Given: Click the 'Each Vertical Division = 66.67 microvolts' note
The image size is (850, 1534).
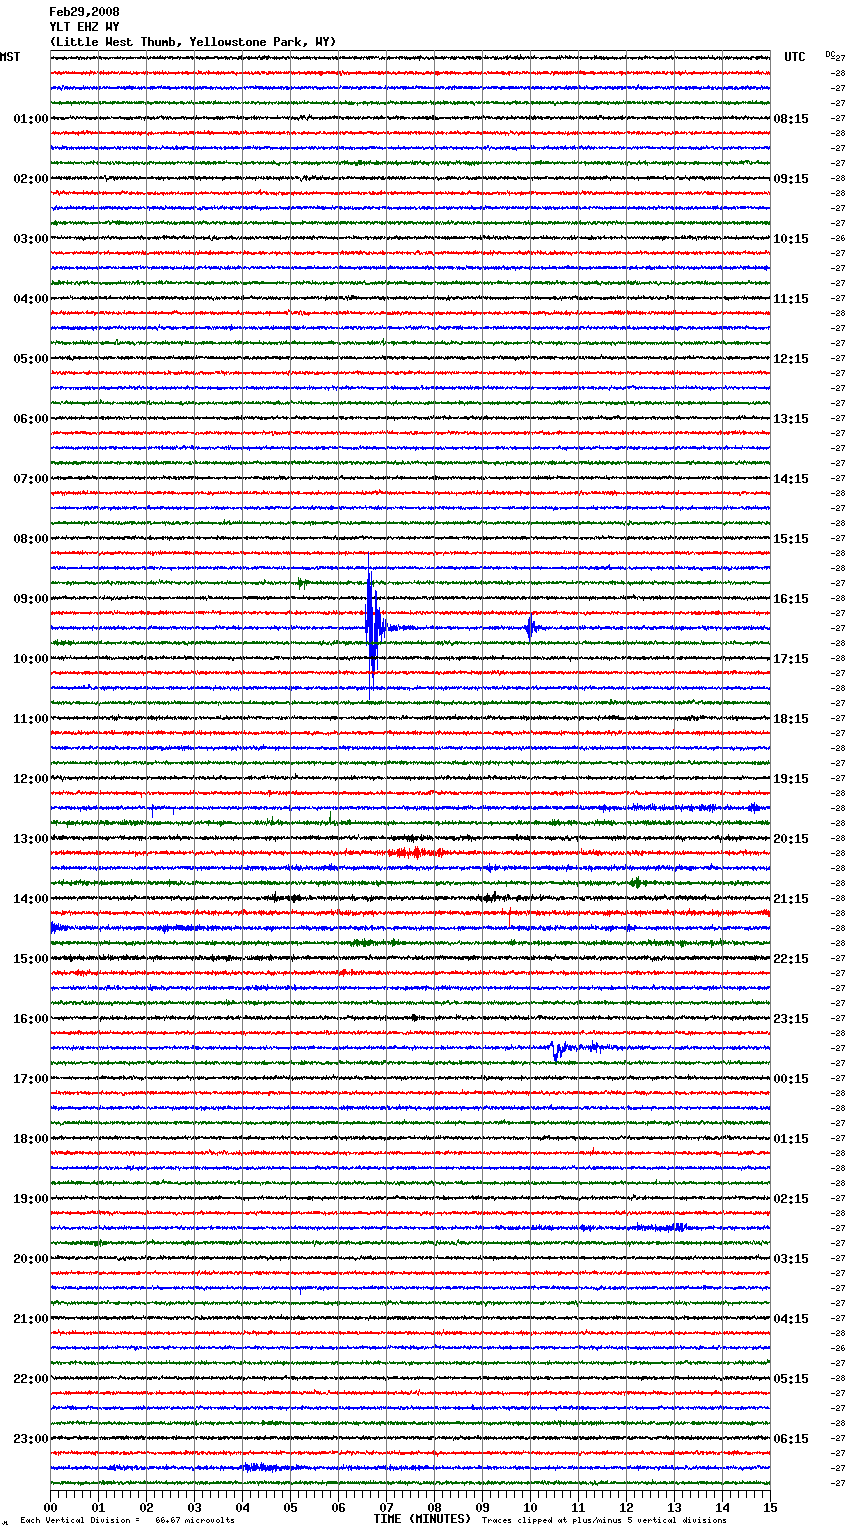Looking at the screenshot, I should coord(127,1521).
